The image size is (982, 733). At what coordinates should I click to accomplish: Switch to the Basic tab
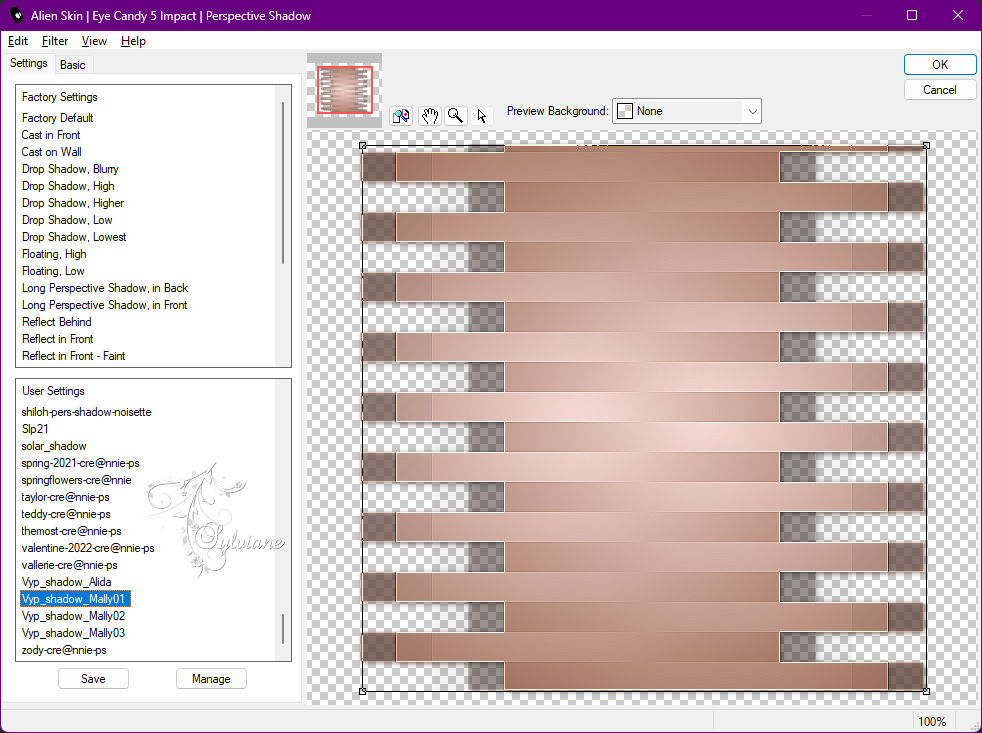pyautogui.click(x=73, y=65)
